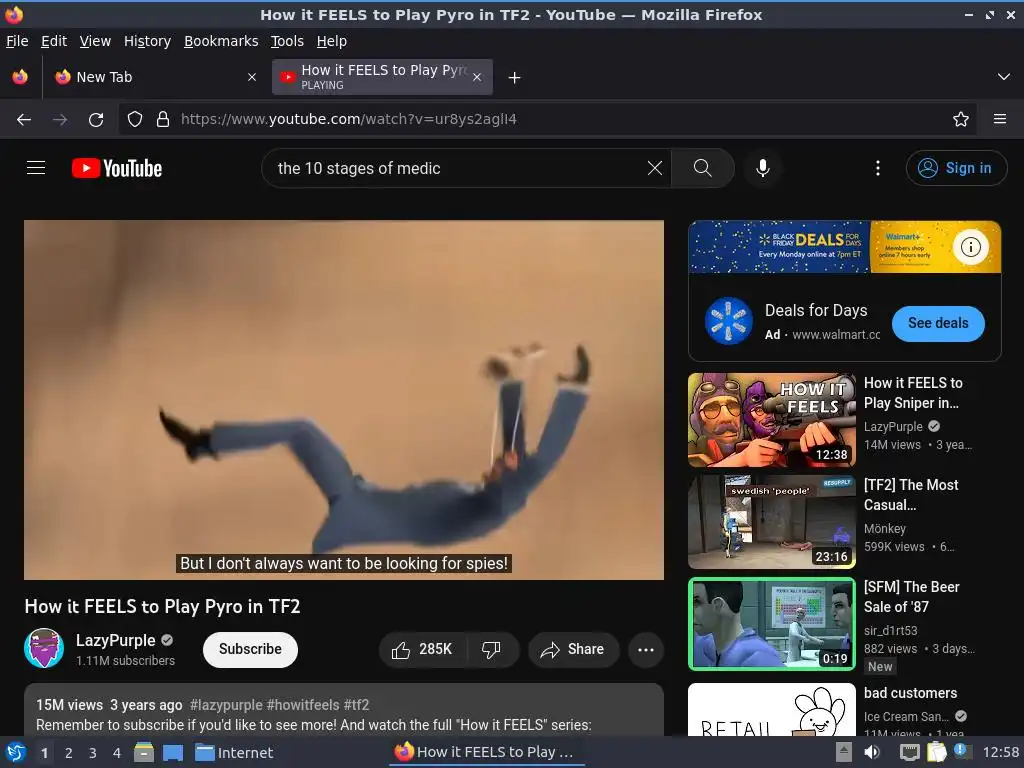Show desktop via taskbar blue window icon
1024x768 pixels.
click(172, 753)
